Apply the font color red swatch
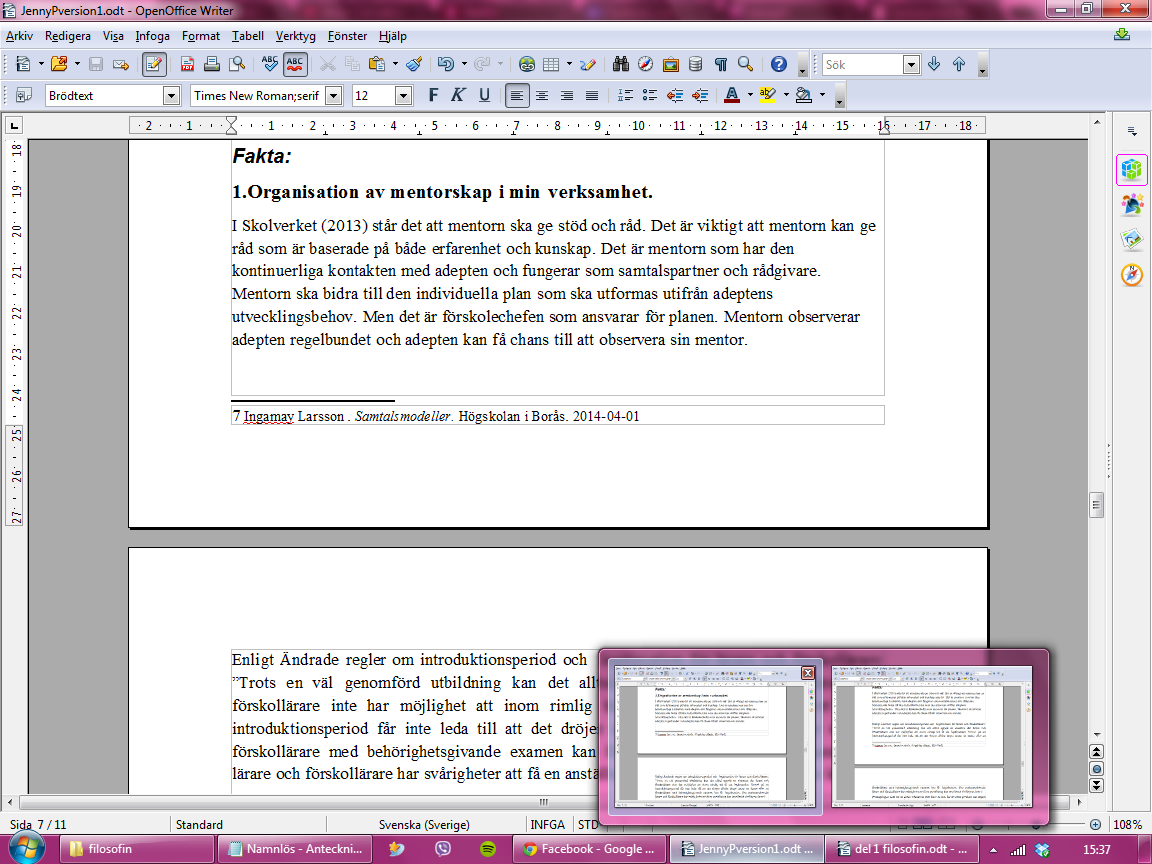Image resolution: width=1152 pixels, height=864 pixels. coord(732,95)
